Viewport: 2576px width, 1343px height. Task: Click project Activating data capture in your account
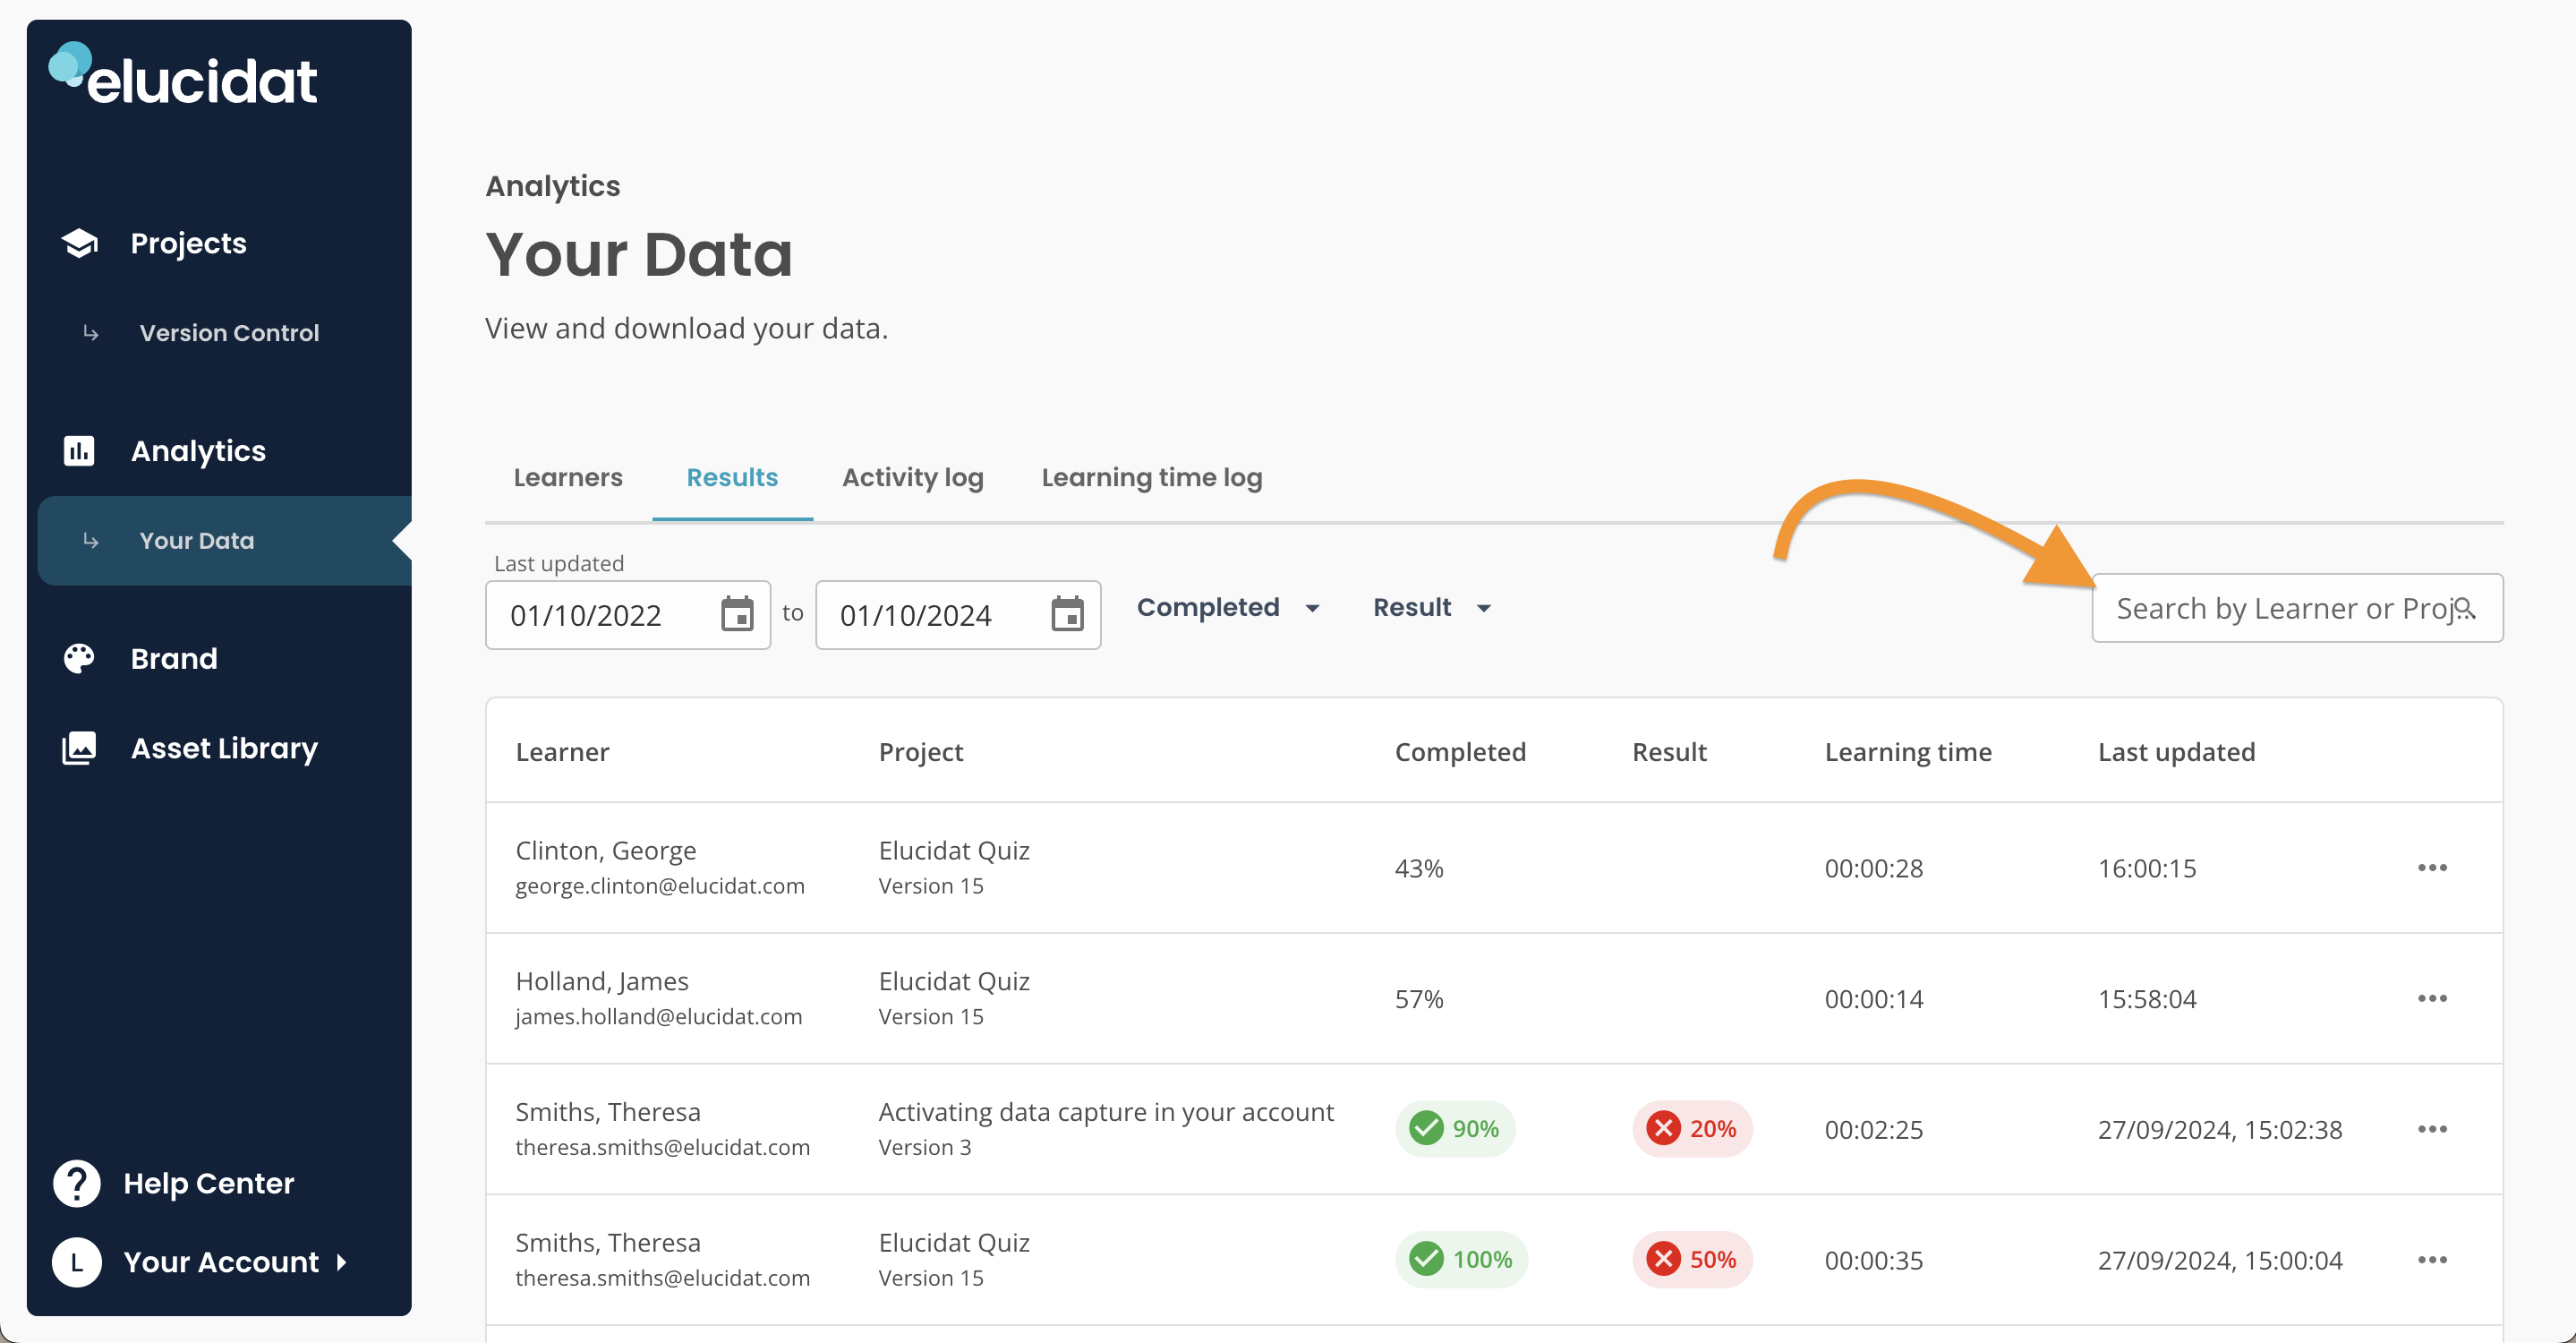pyautogui.click(x=1106, y=1112)
